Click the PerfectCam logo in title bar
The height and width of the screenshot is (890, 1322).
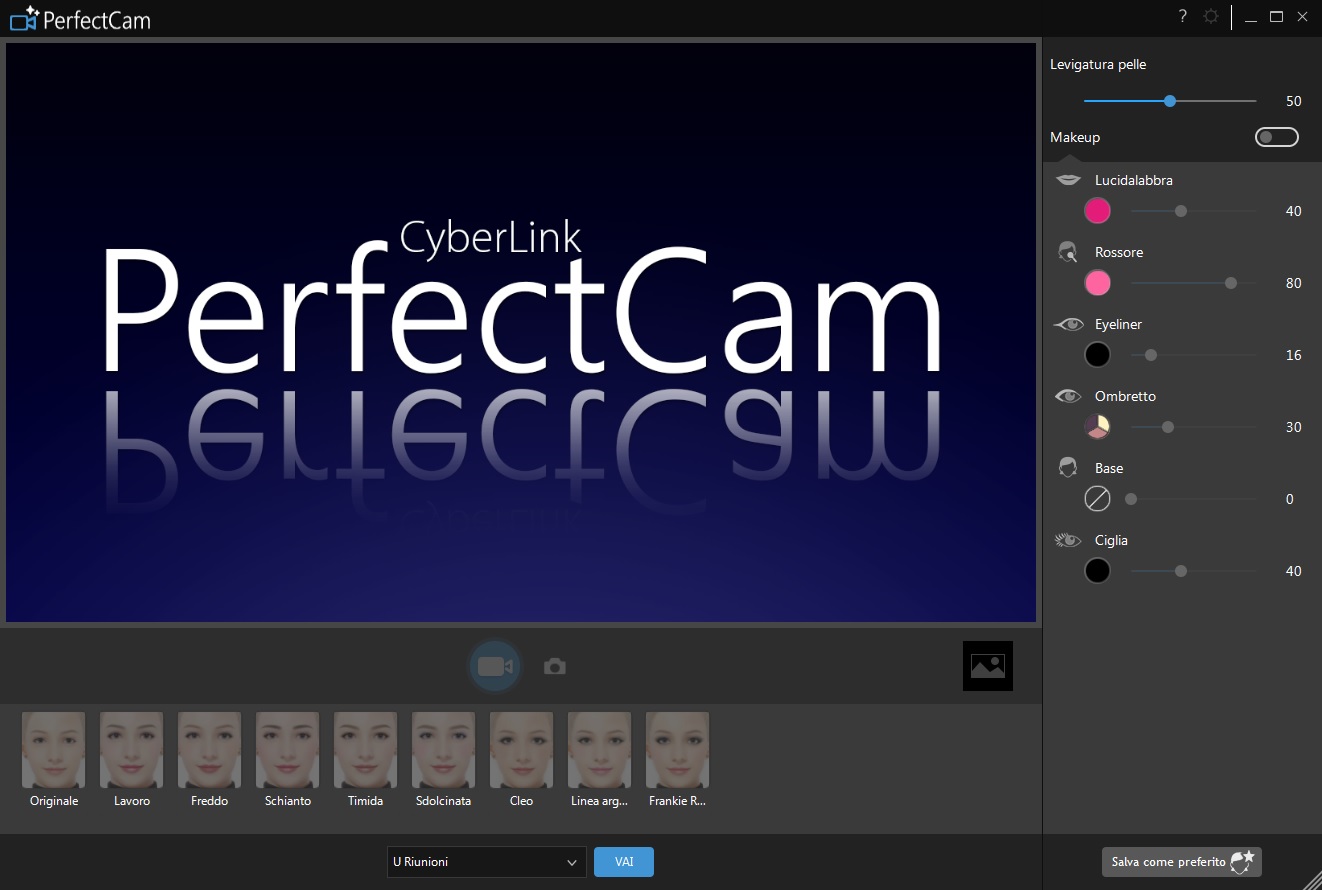coord(80,18)
